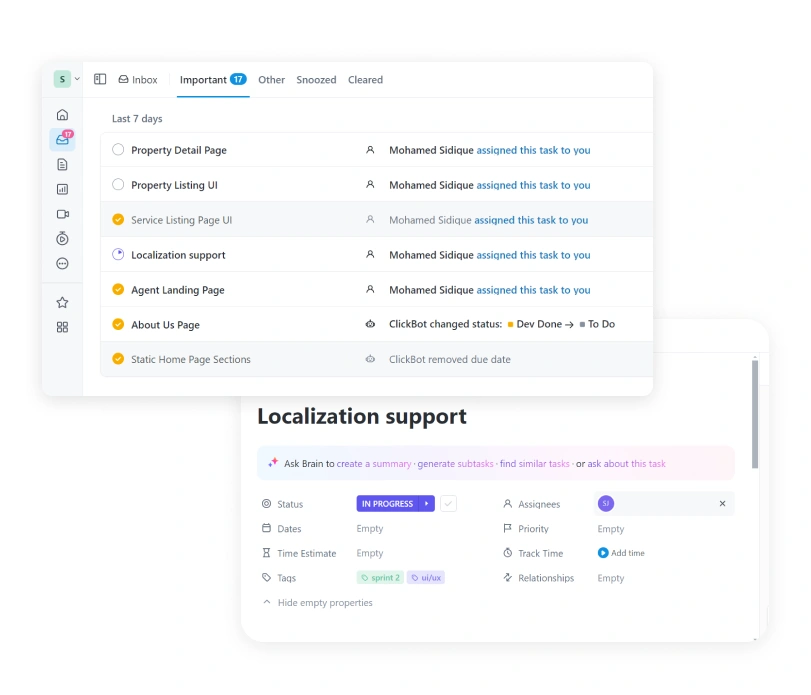The height and width of the screenshot is (695, 811).
Task: Click the task panel vertical scrollbar
Action: pyautogui.click(x=755, y=414)
